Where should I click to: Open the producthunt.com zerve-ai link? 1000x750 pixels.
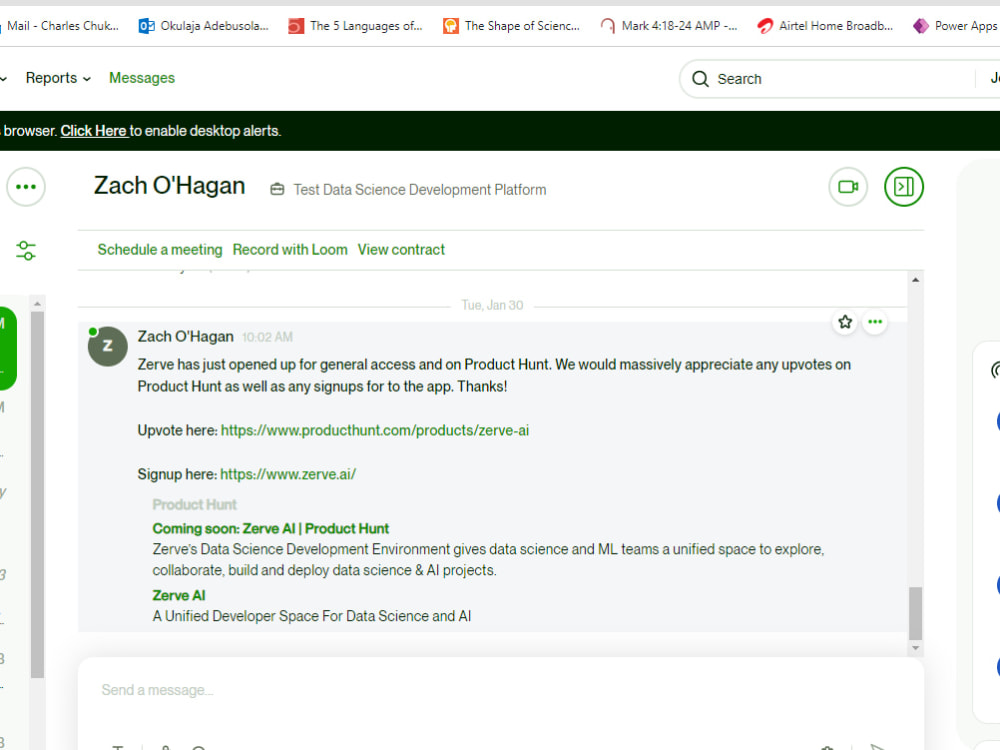(x=374, y=430)
